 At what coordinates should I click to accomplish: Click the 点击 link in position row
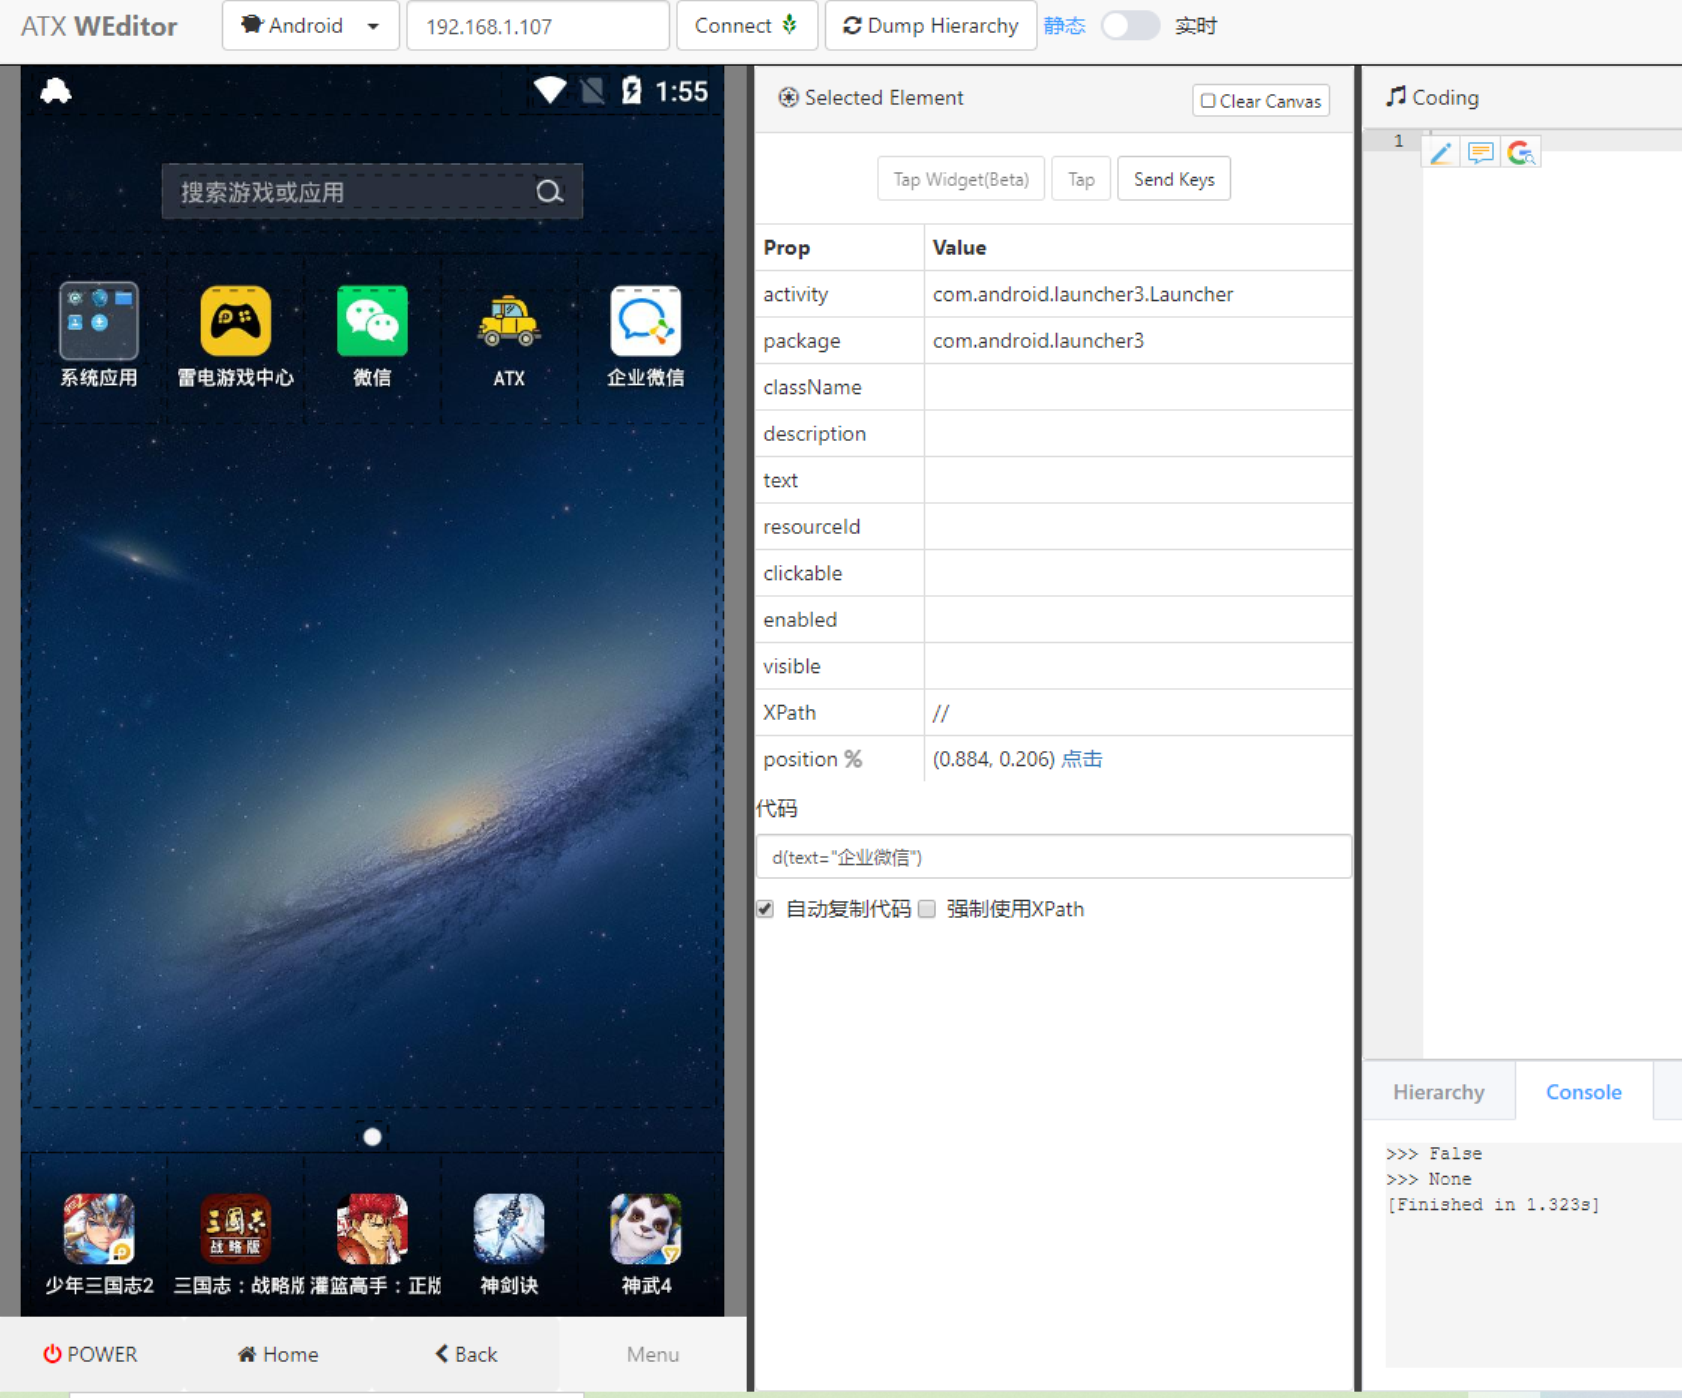1083,758
